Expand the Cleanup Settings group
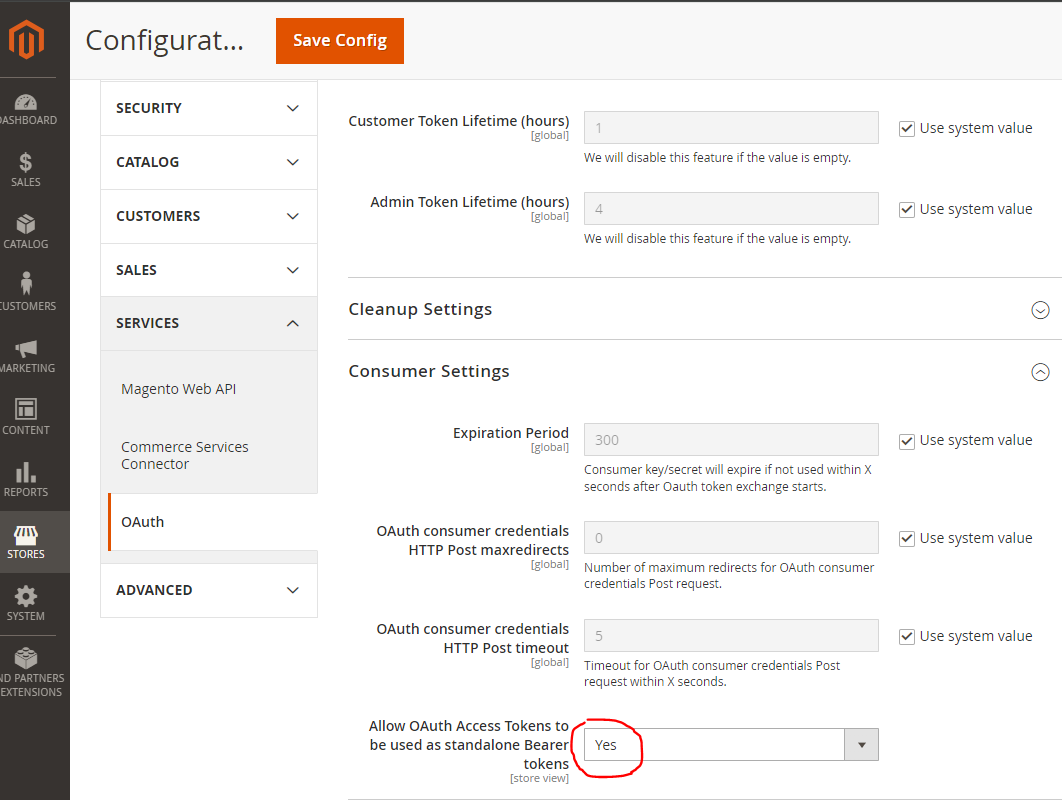This screenshot has width=1062, height=800. pos(1040,310)
